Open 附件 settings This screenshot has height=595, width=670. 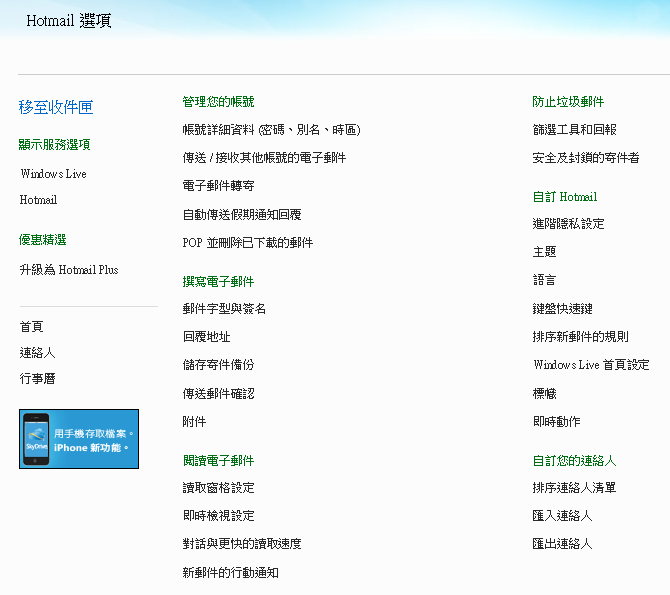coord(194,421)
